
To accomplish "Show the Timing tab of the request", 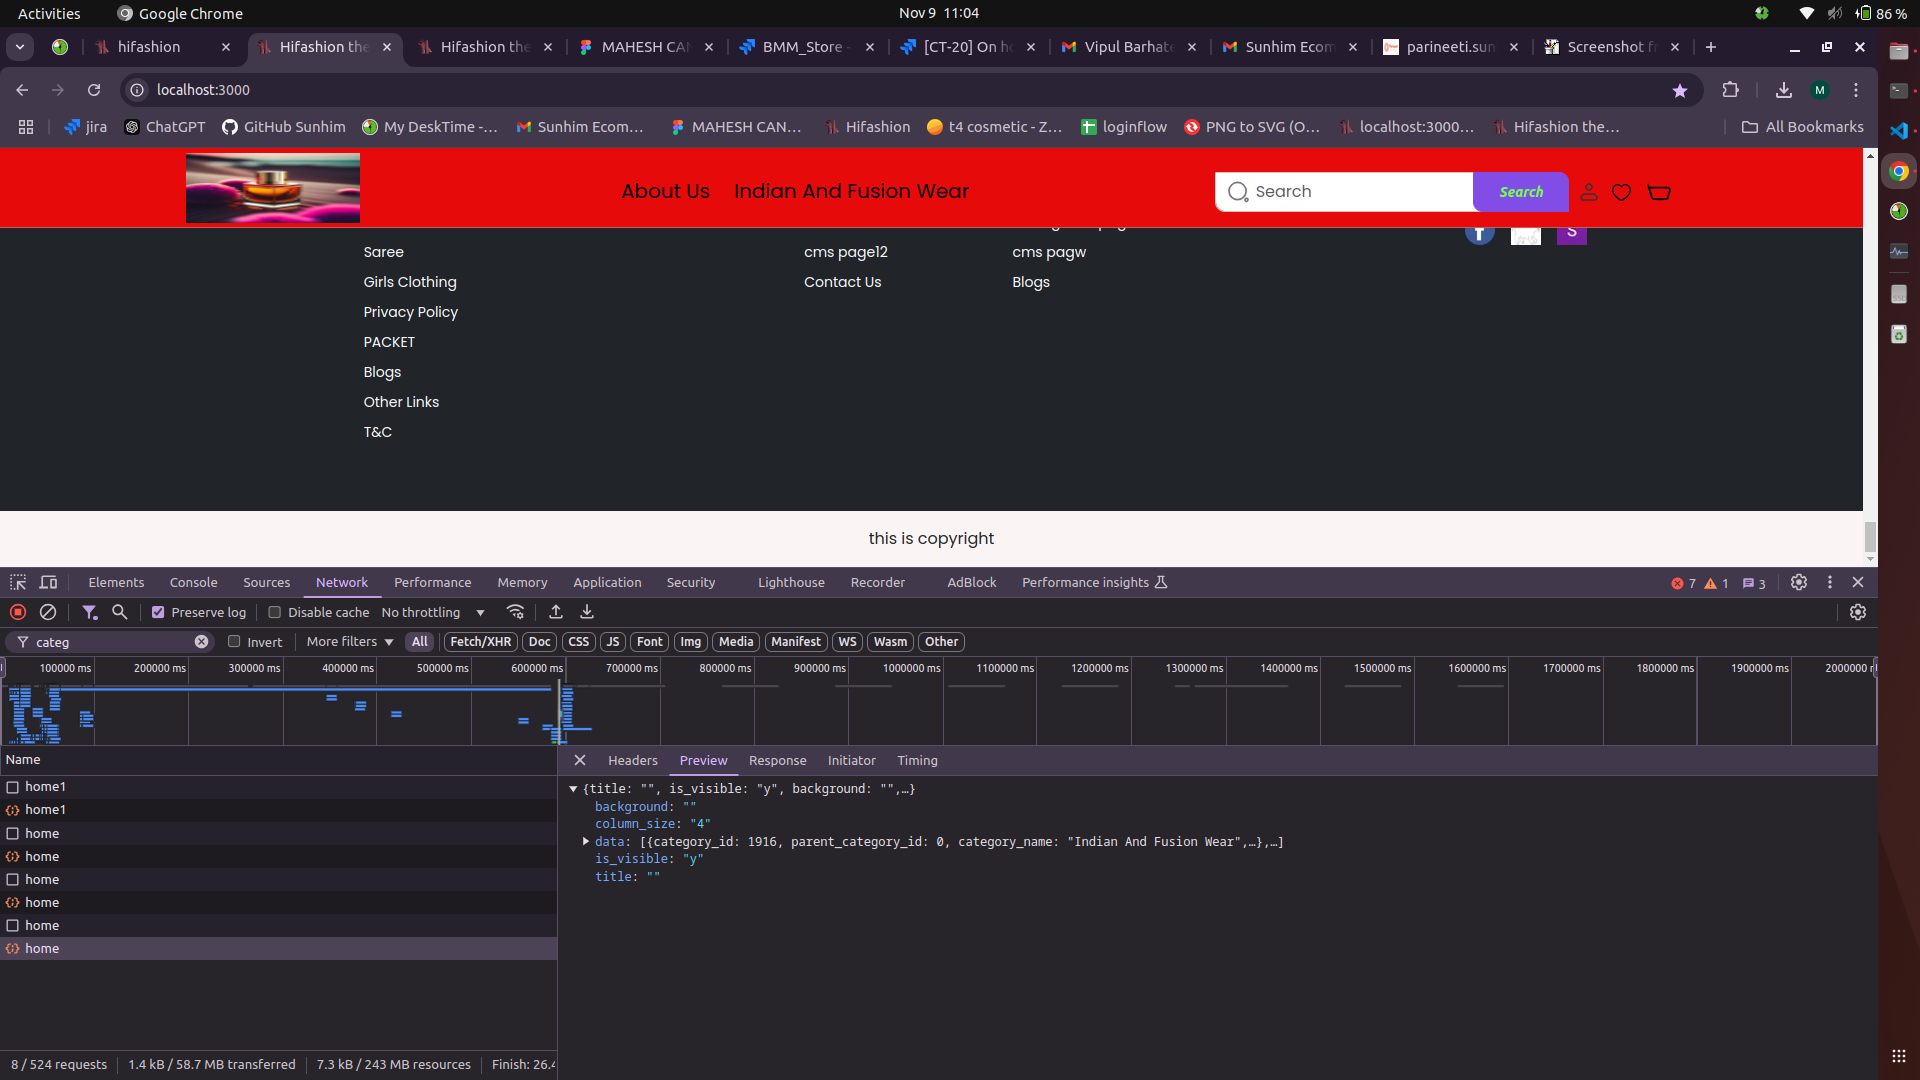I will click(x=917, y=761).
